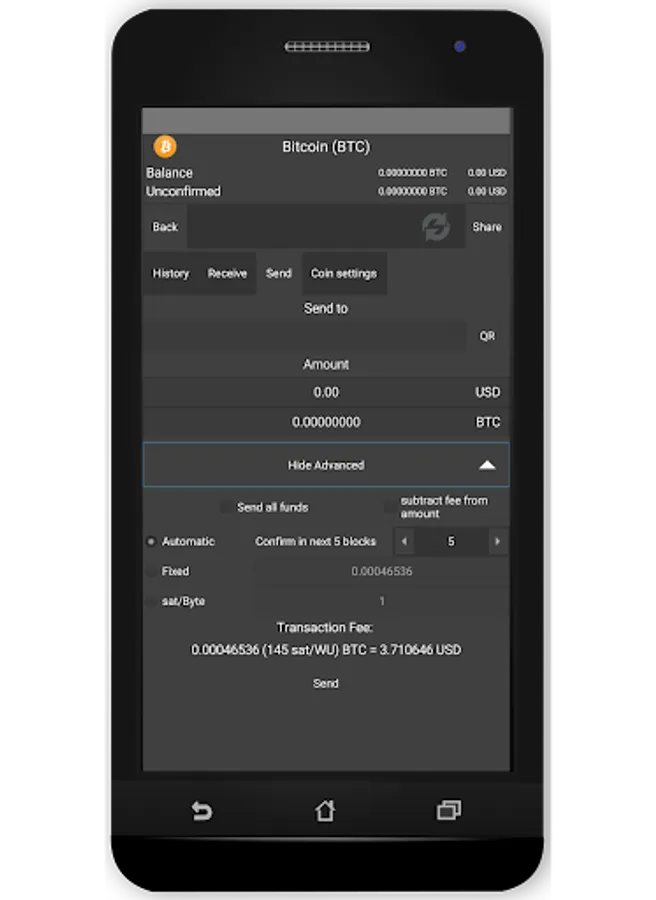The width and height of the screenshot is (656, 900).
Task: Edit the USD amount field showing 0.00
Action: point(326,392)
